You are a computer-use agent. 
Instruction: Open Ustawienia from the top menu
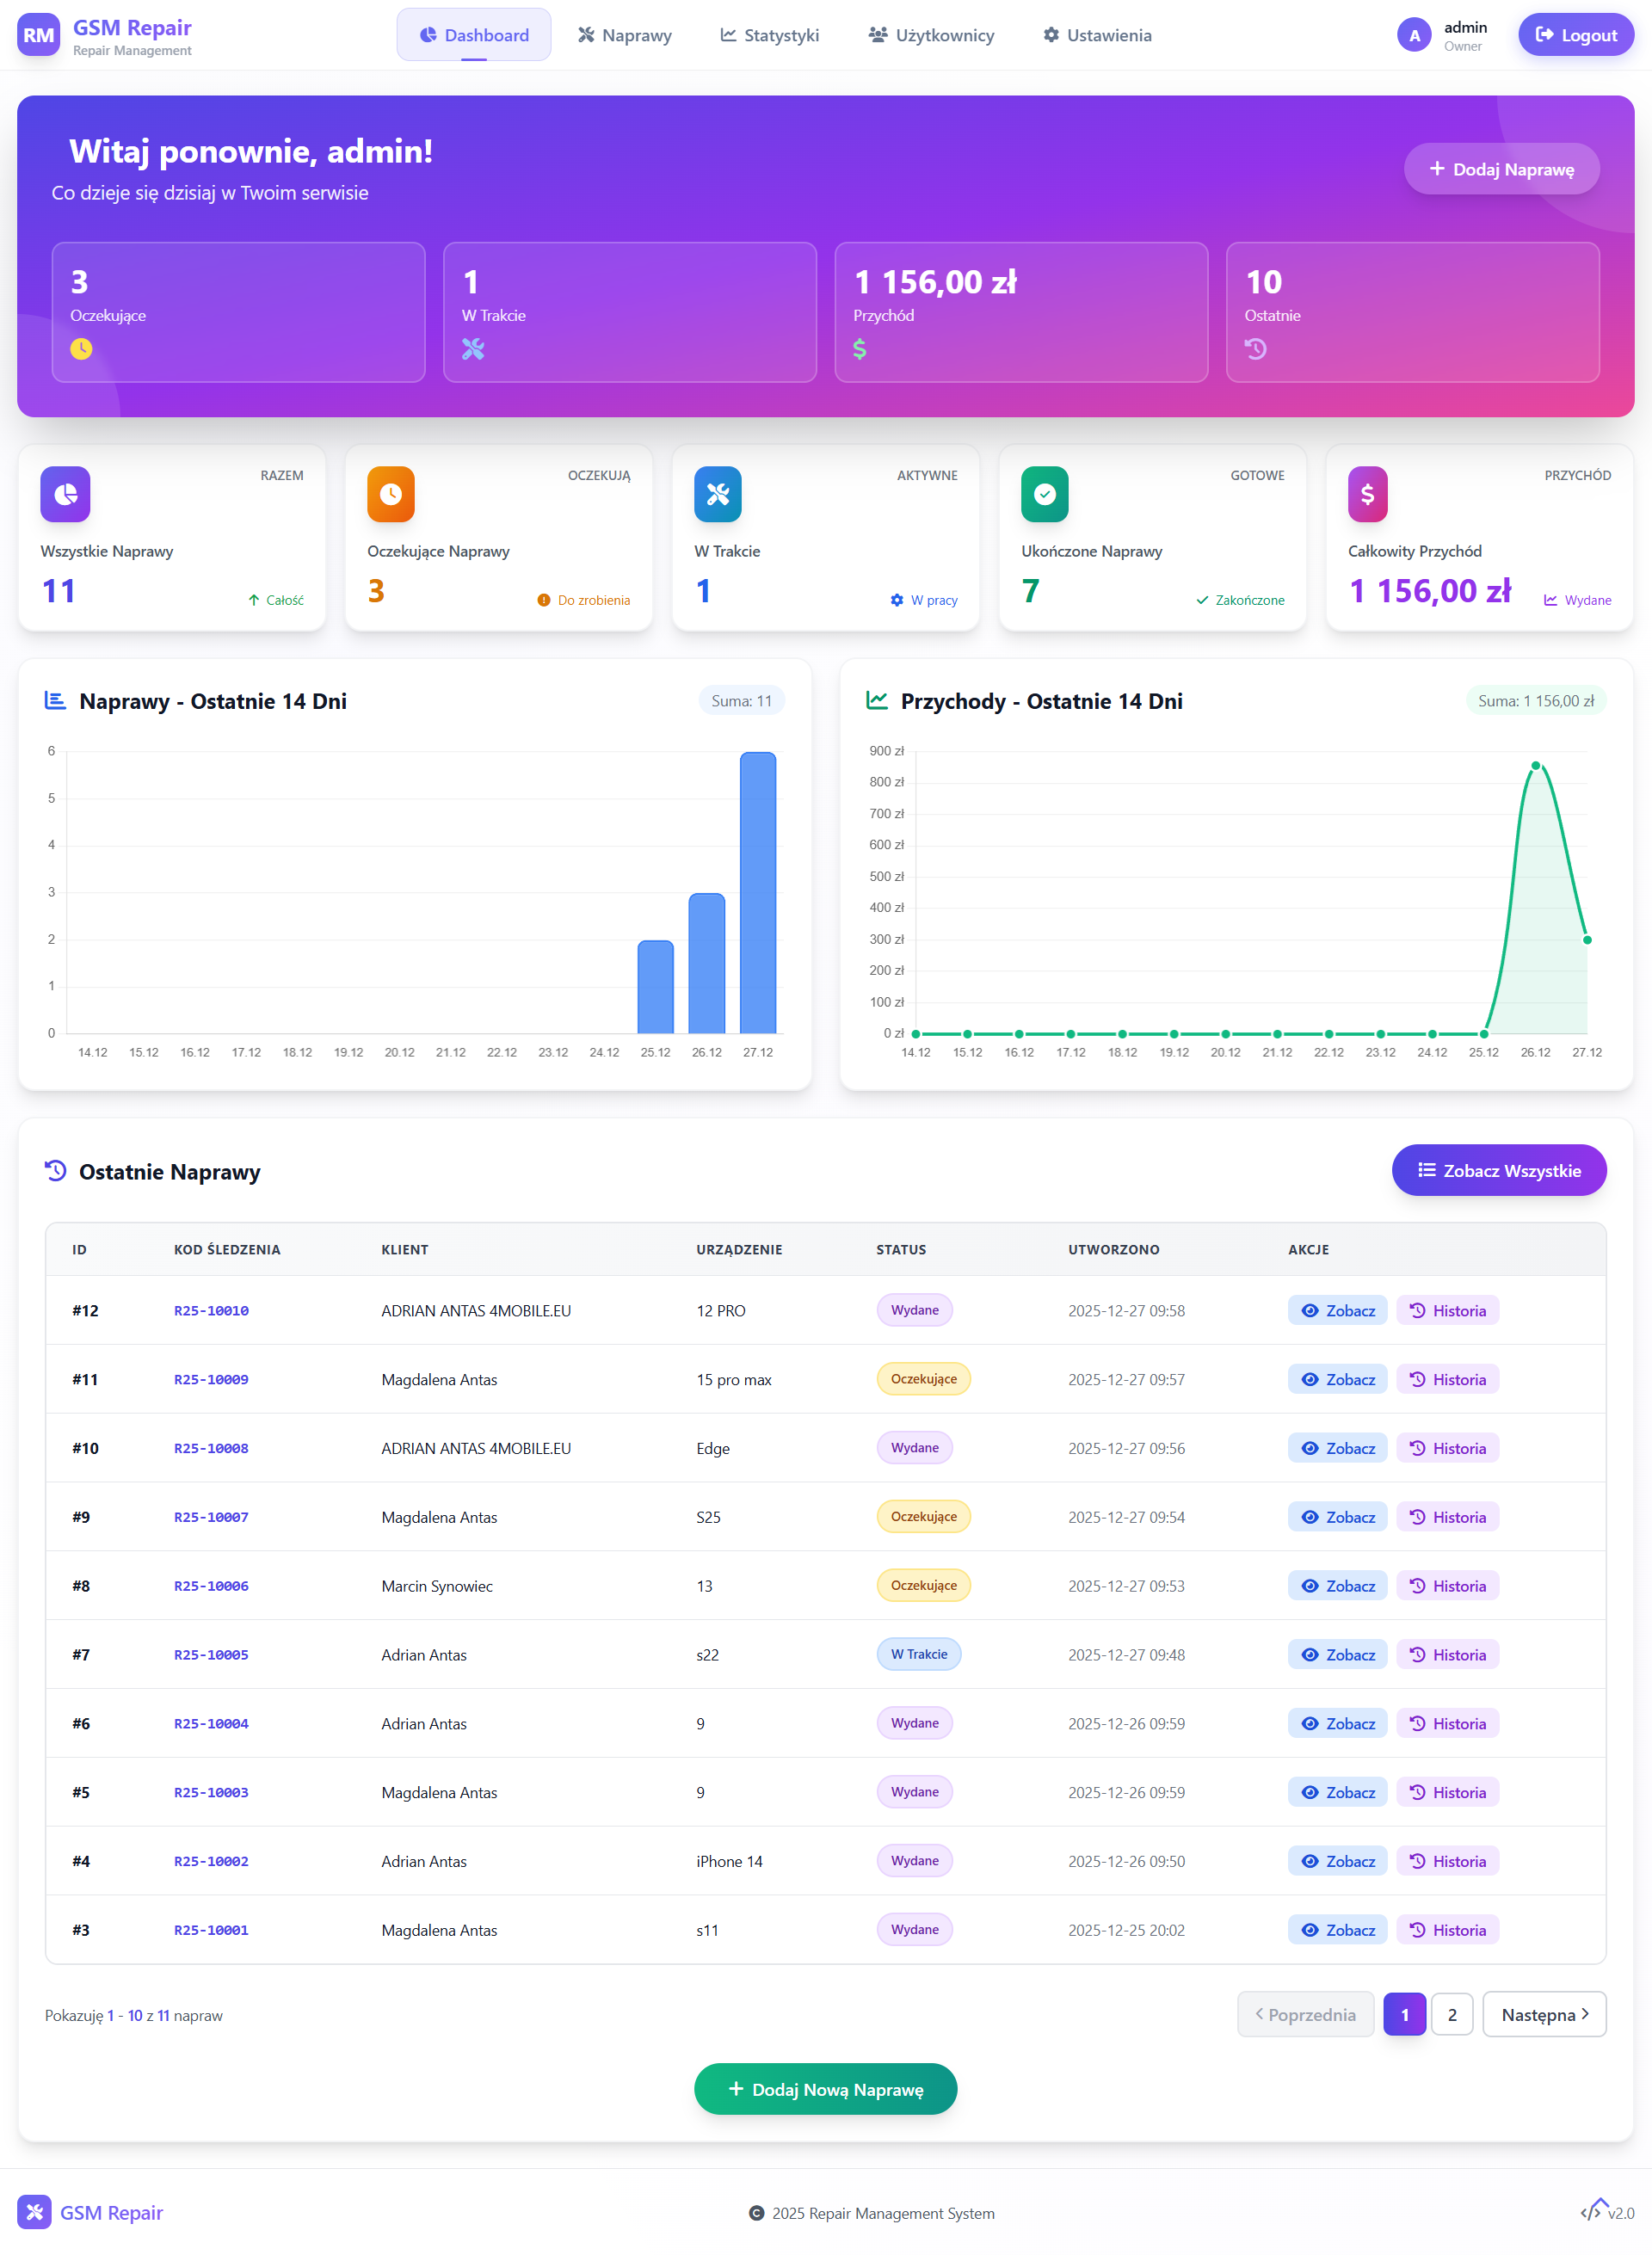(1097, 35)
